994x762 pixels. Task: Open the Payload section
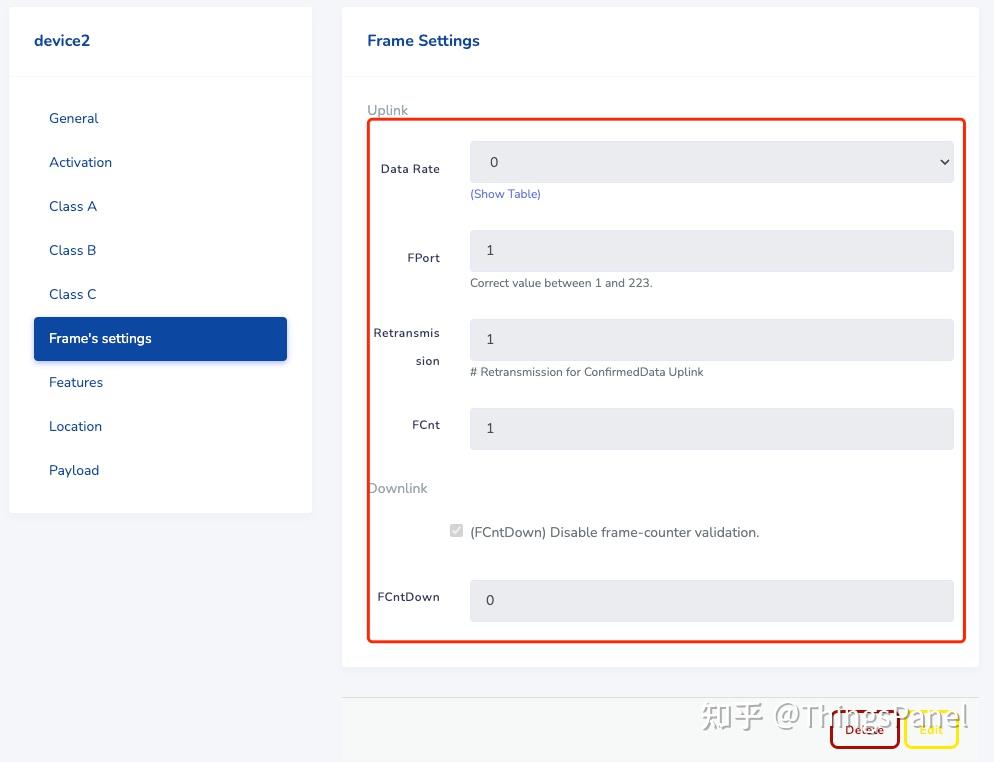pyautogui.click(x=74, y=470)
